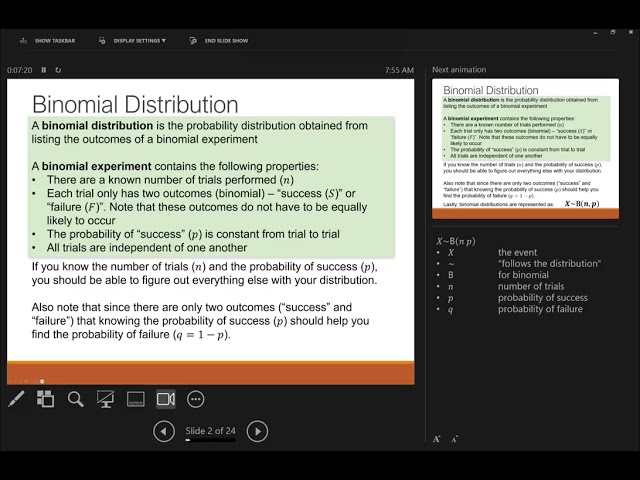Open the pen and laser pointer tools
Viewport: 640px width, 480px height.
[x=16, y=399]
